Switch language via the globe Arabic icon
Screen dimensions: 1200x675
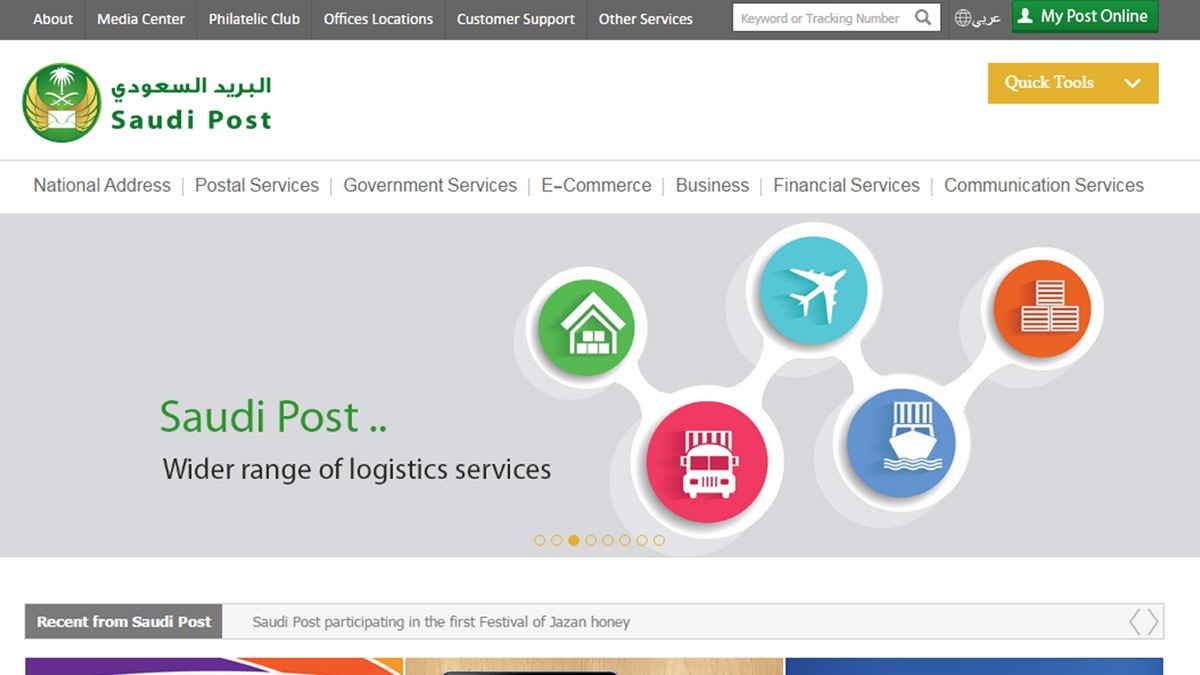coord(977,18)
